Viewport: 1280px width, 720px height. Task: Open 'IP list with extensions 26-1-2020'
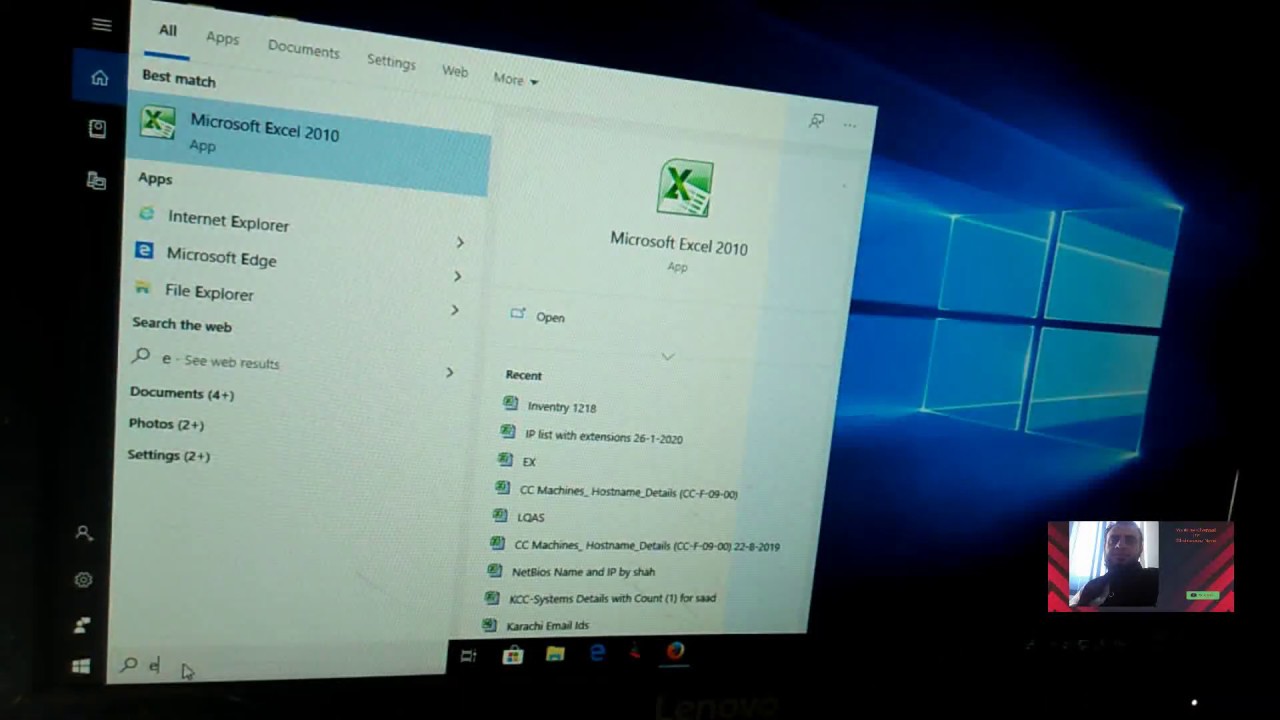point(604,436)
